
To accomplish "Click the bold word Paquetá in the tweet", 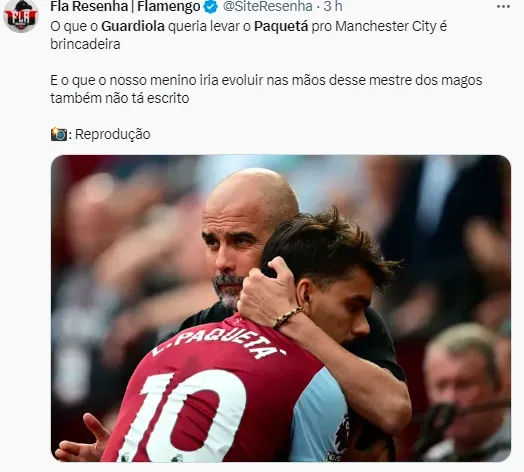I will coord(281,26).
